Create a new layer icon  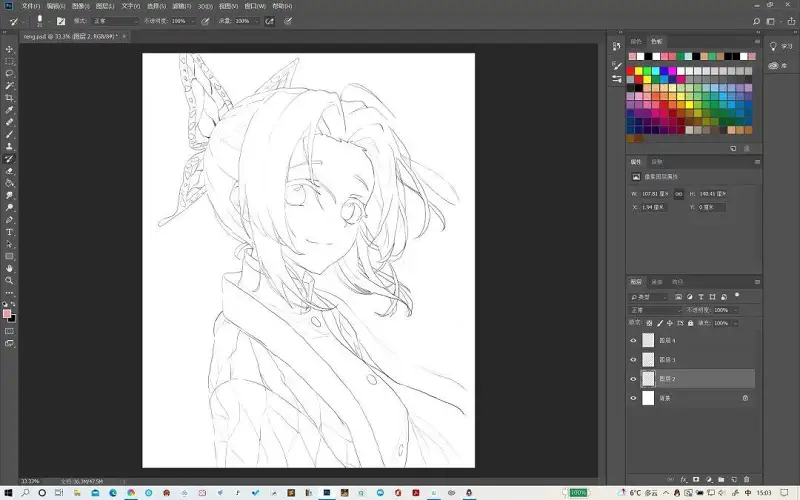point(734,480)
